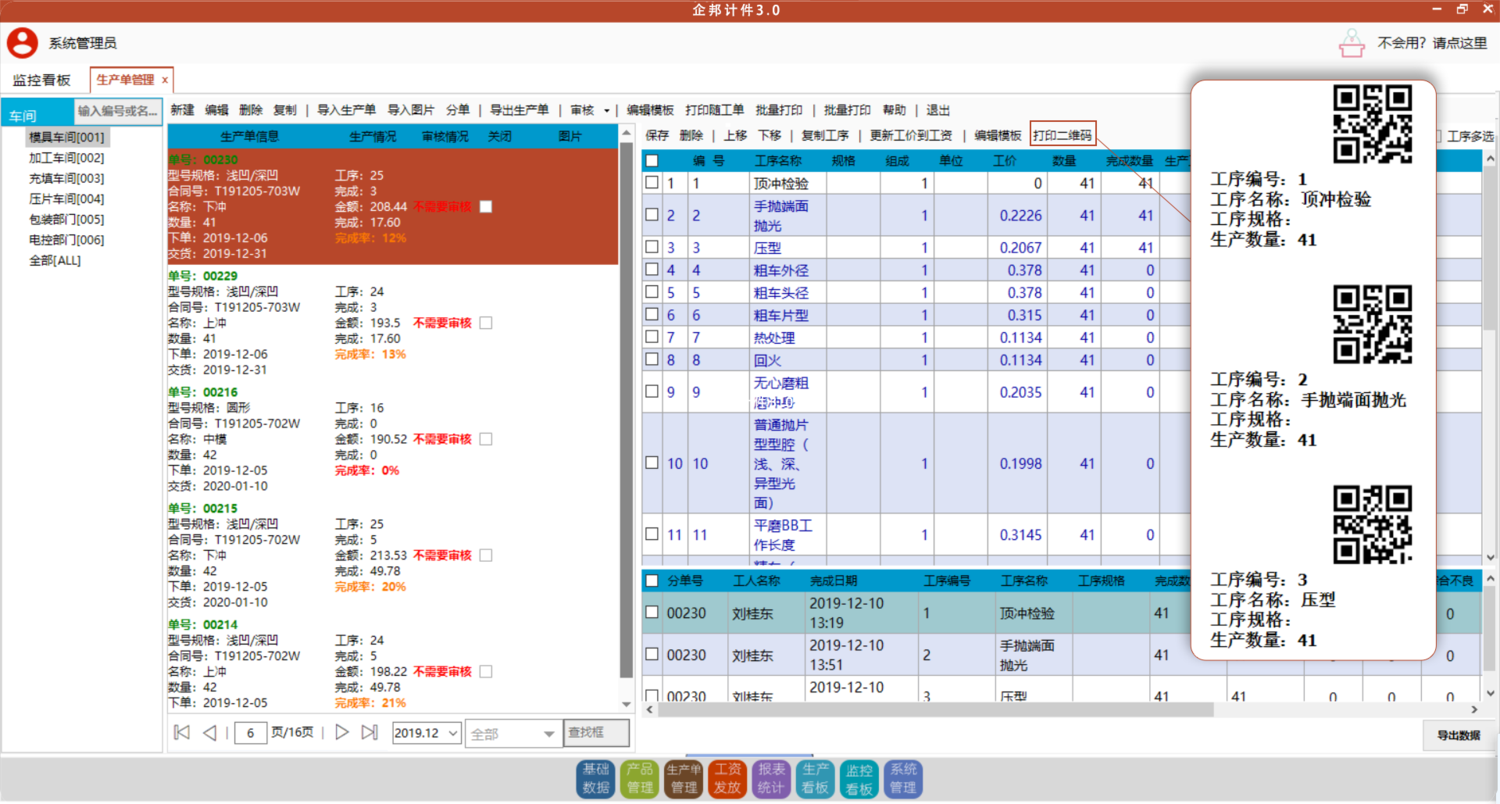1500x804 pixels.
Task: Expand the 全部 filter dropdown
Action: pyautogui.click(x=549, y=733)
